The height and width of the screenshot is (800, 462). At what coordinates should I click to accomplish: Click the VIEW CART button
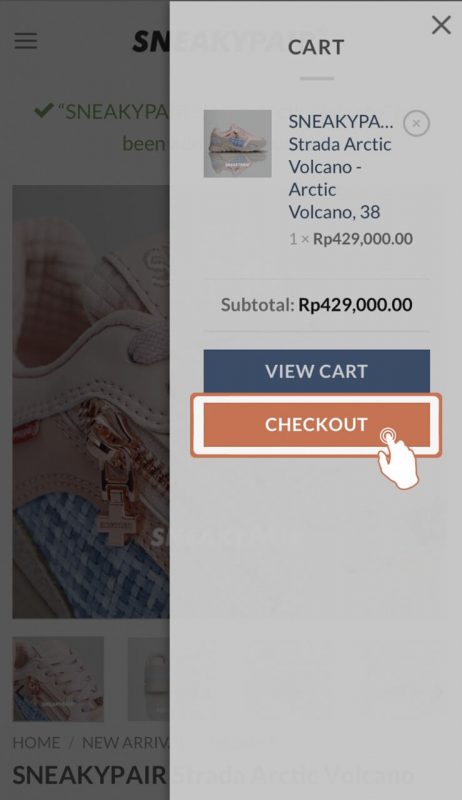(317, 371)
